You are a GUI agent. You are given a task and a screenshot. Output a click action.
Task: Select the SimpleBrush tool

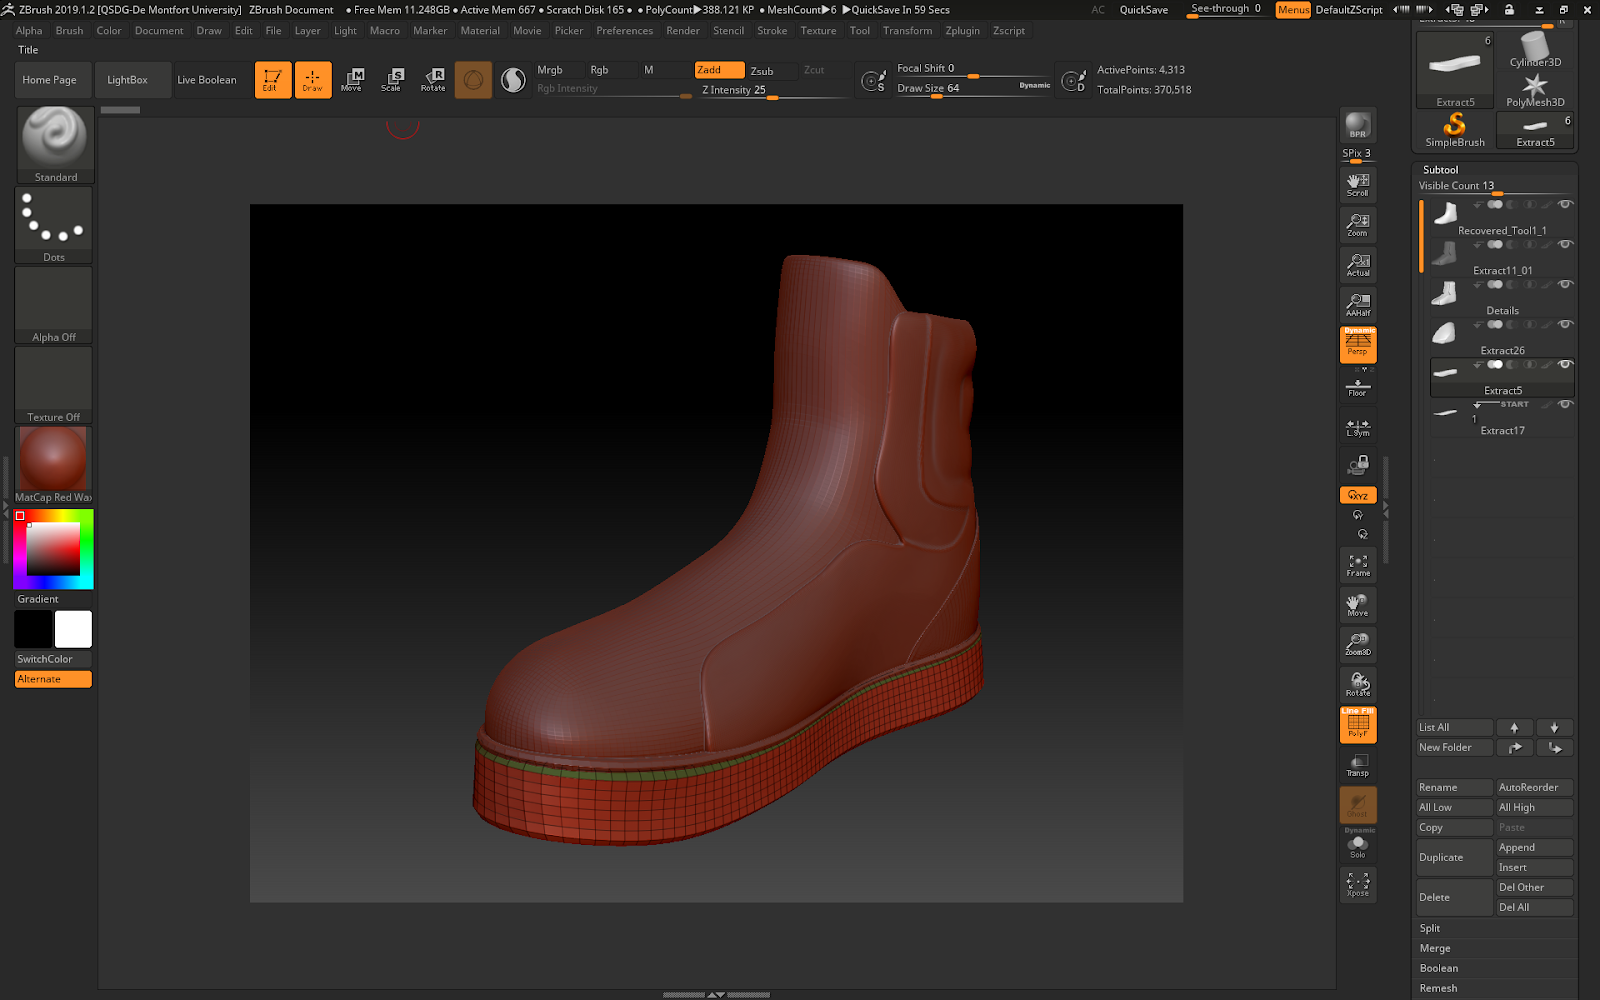pyautogui.click(x=1455, y=130)
